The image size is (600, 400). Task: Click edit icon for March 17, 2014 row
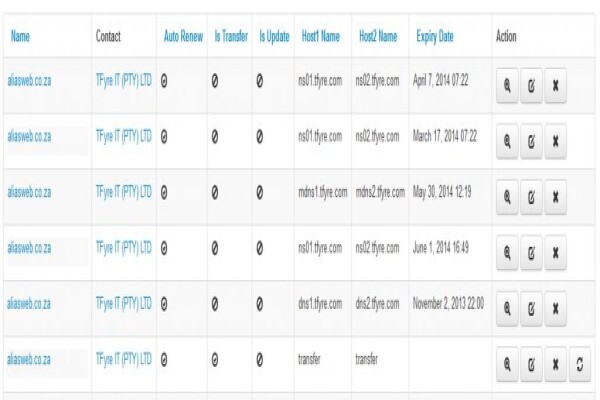click(x=531, y=142)
